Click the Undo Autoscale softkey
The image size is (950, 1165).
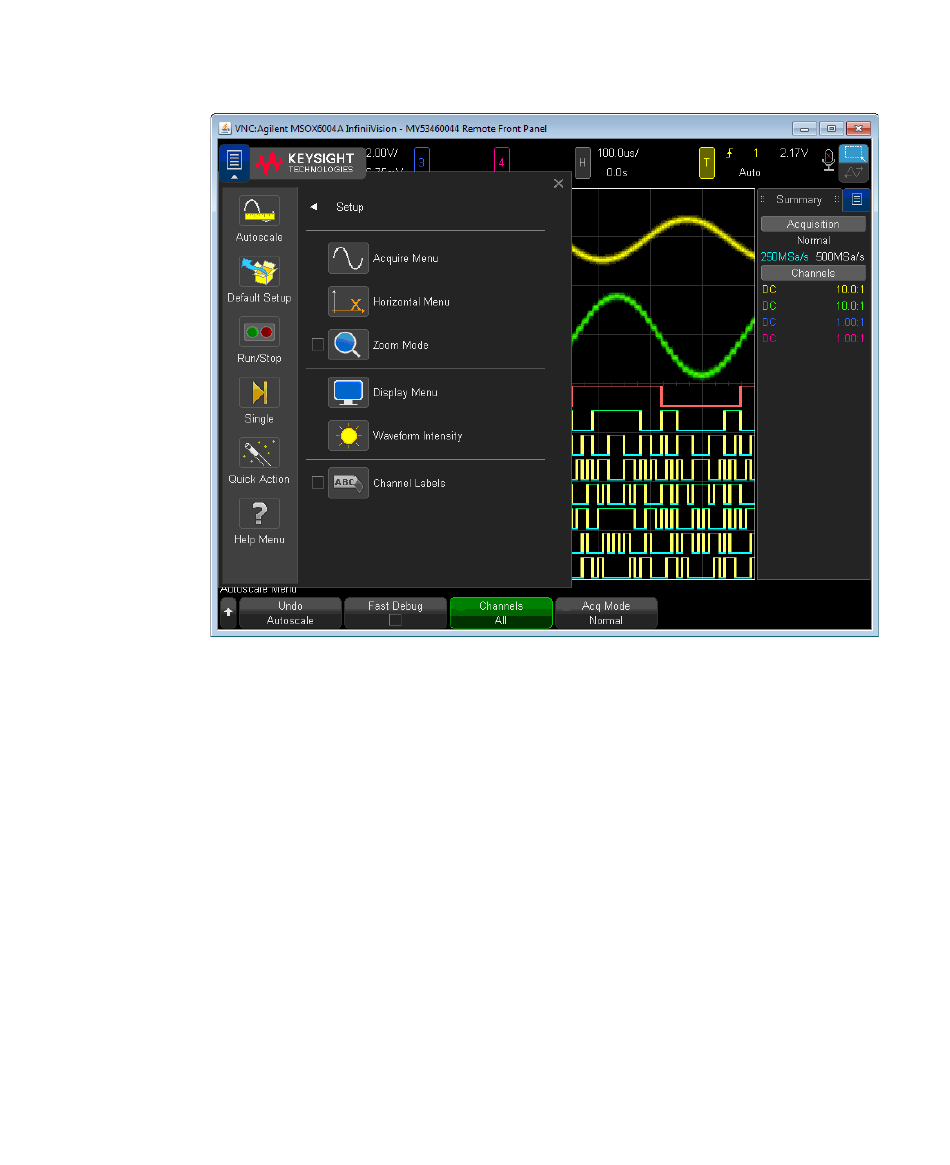point(290,613)
